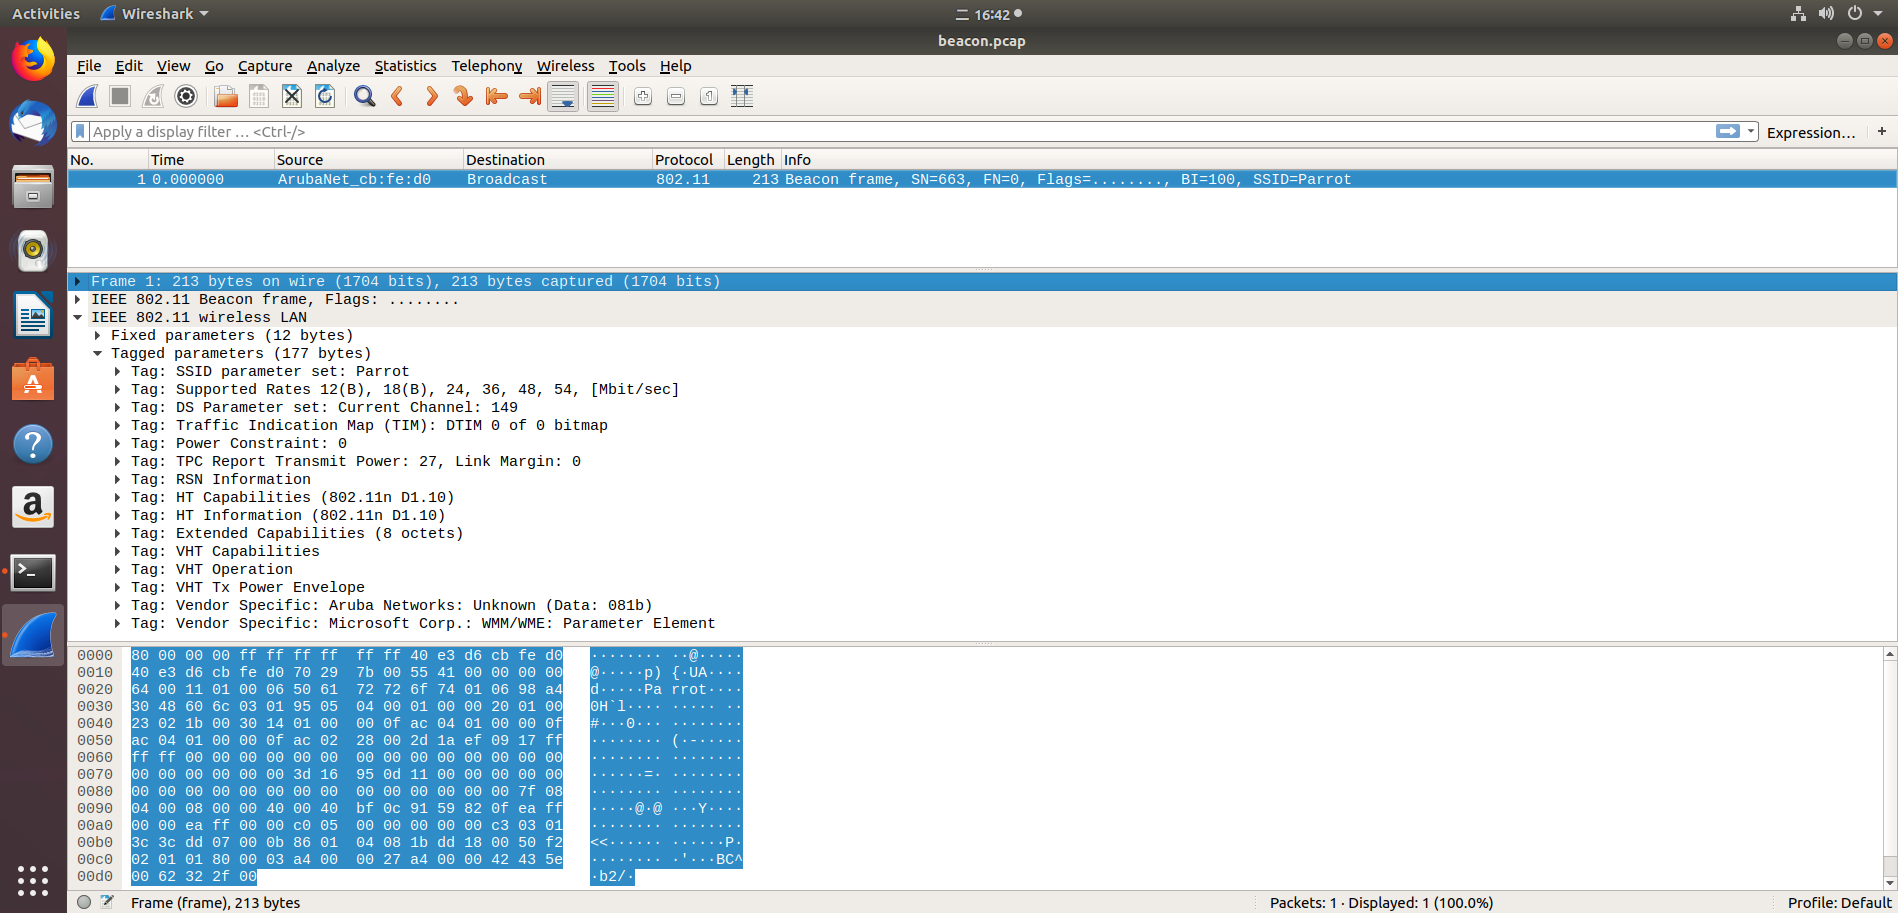This screenshot has height=913, width=1898.
Task: Click the display filter input field
Action: (900, 131)
